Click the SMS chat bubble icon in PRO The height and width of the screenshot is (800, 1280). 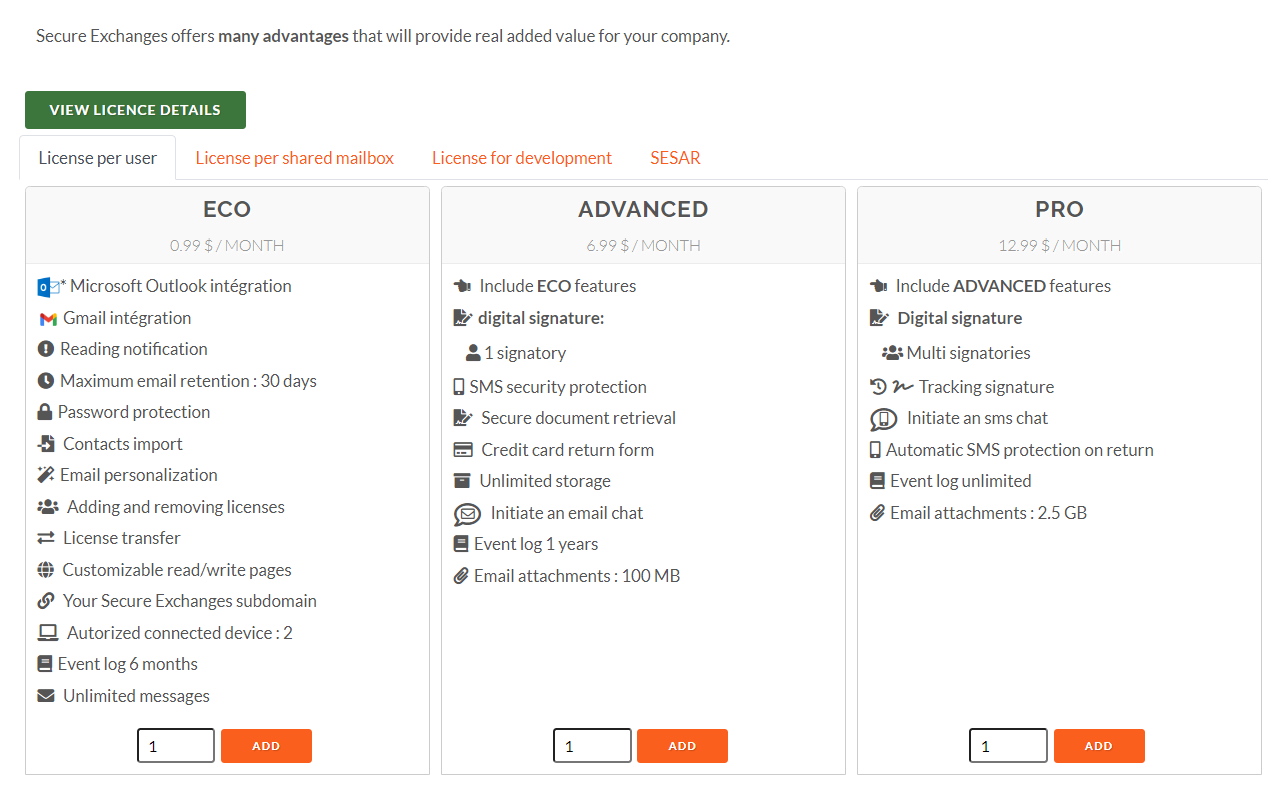883,419
